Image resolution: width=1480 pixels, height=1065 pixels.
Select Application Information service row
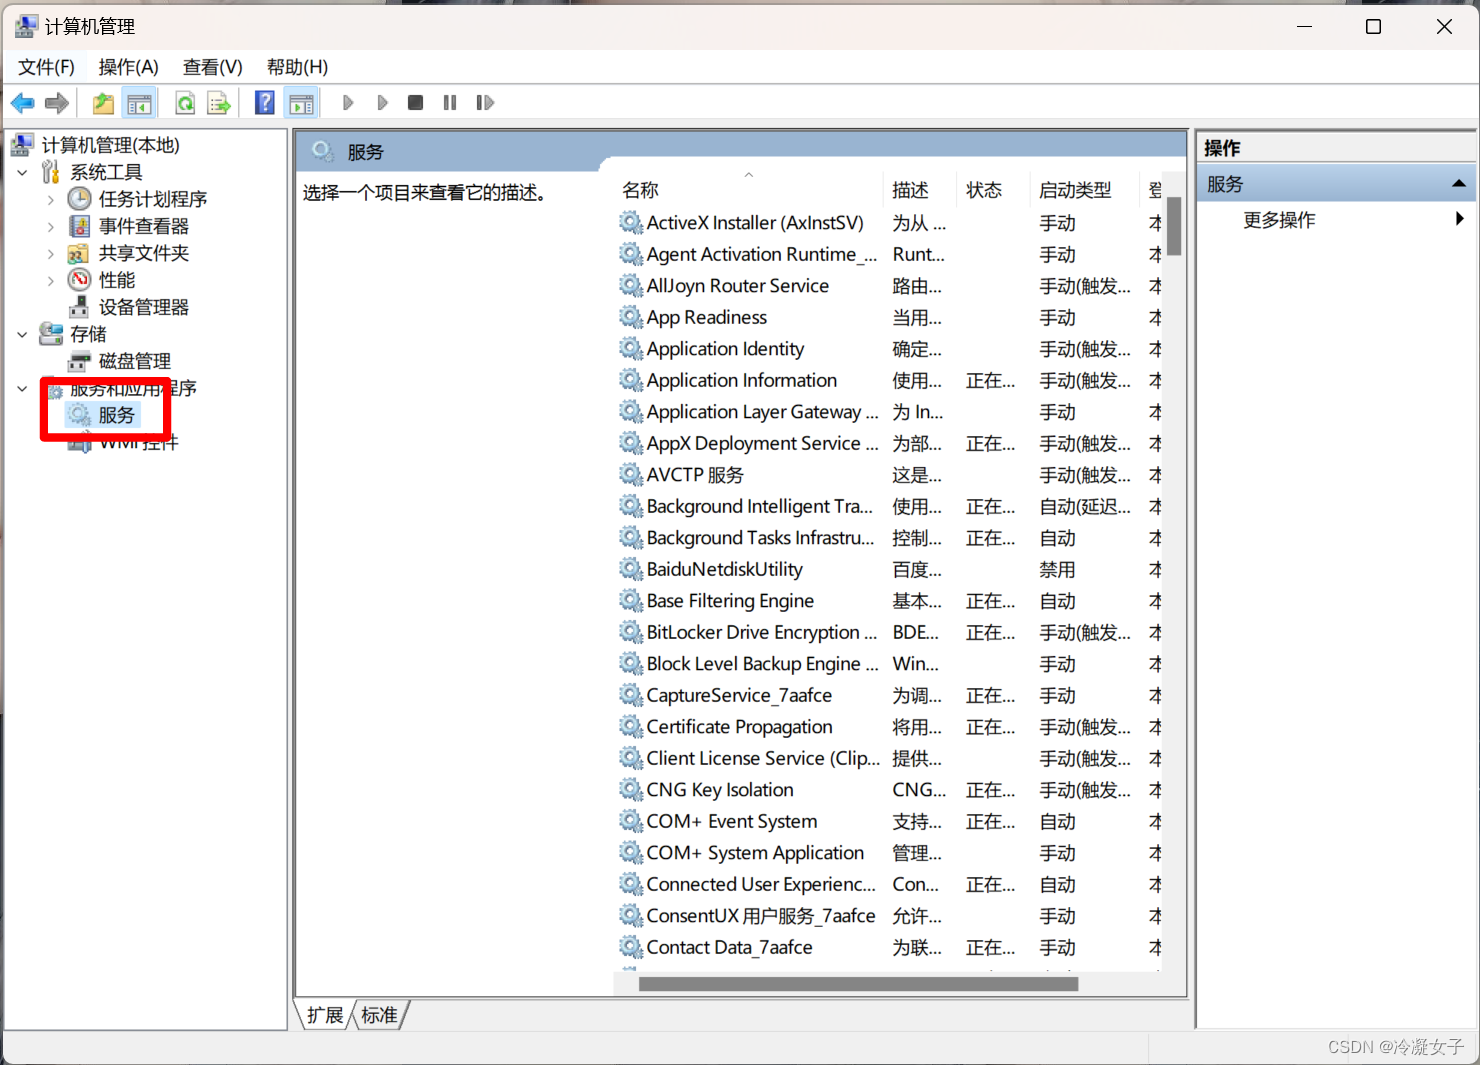890,380
